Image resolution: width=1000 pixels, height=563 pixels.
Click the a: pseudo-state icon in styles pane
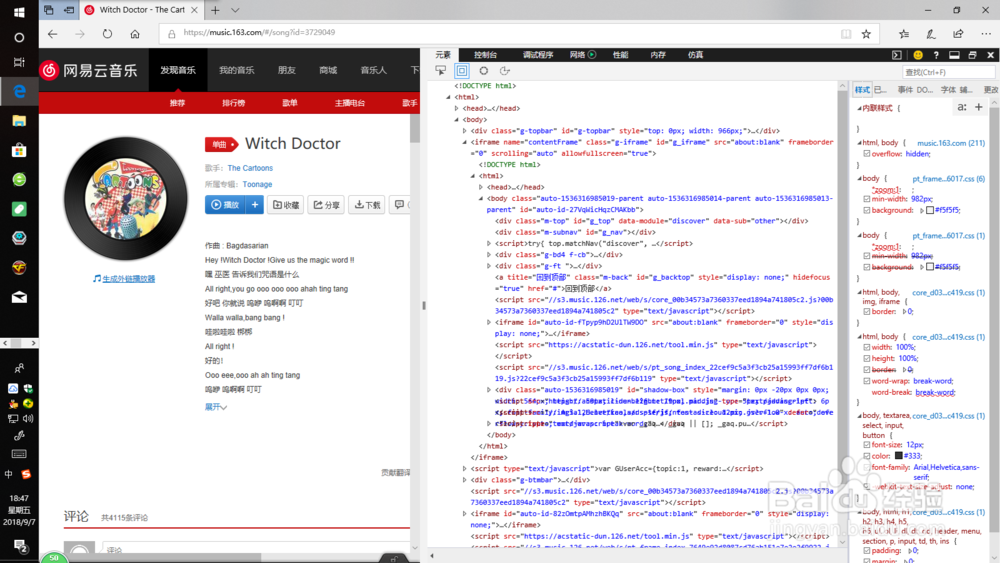962,107
